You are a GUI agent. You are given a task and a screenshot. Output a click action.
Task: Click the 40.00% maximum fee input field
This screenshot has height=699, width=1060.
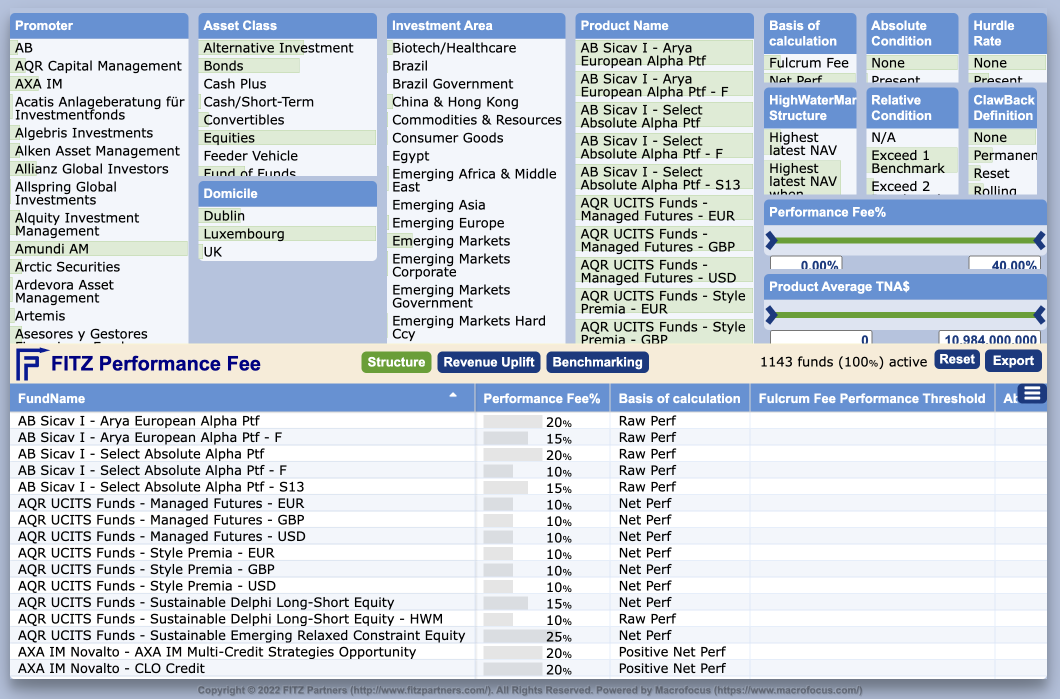pyautogui.click(x=1004, y=265)
